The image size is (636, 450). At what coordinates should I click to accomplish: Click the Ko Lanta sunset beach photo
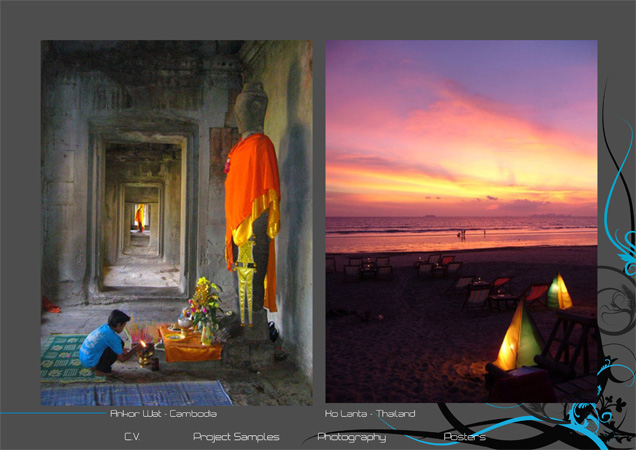coord(461,221)
